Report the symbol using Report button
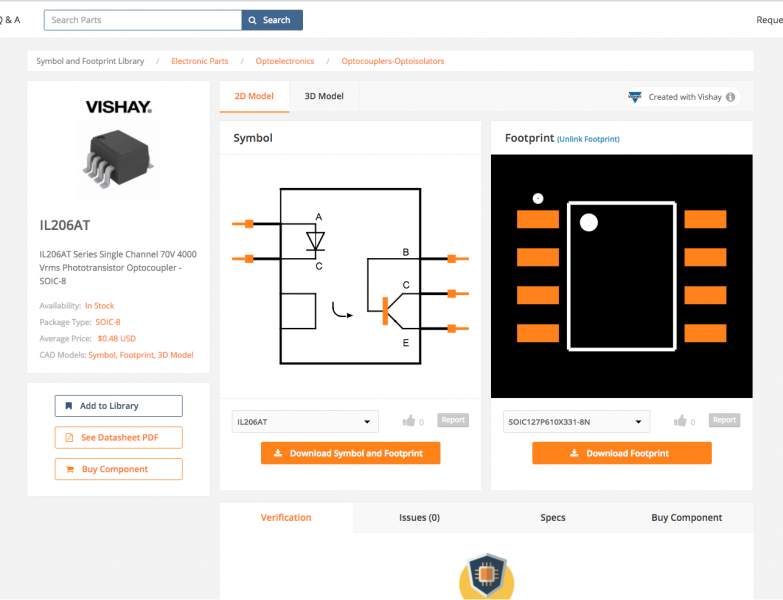The image size is (783, 600). (x=453, y=420)
